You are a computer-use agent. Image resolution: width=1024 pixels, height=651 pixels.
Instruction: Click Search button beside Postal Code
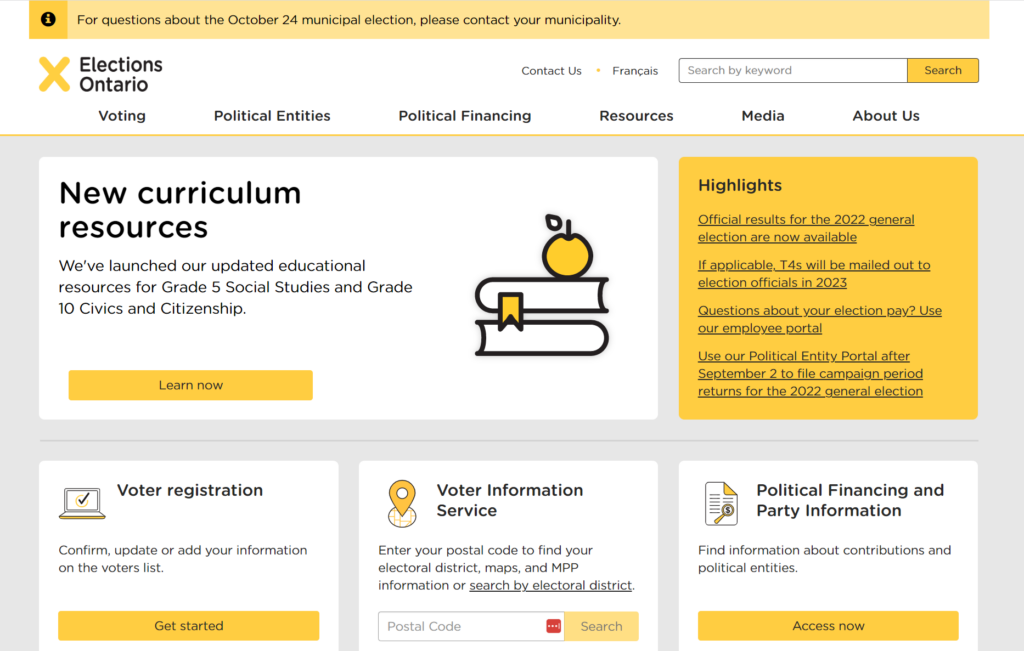tap(601, 626)
